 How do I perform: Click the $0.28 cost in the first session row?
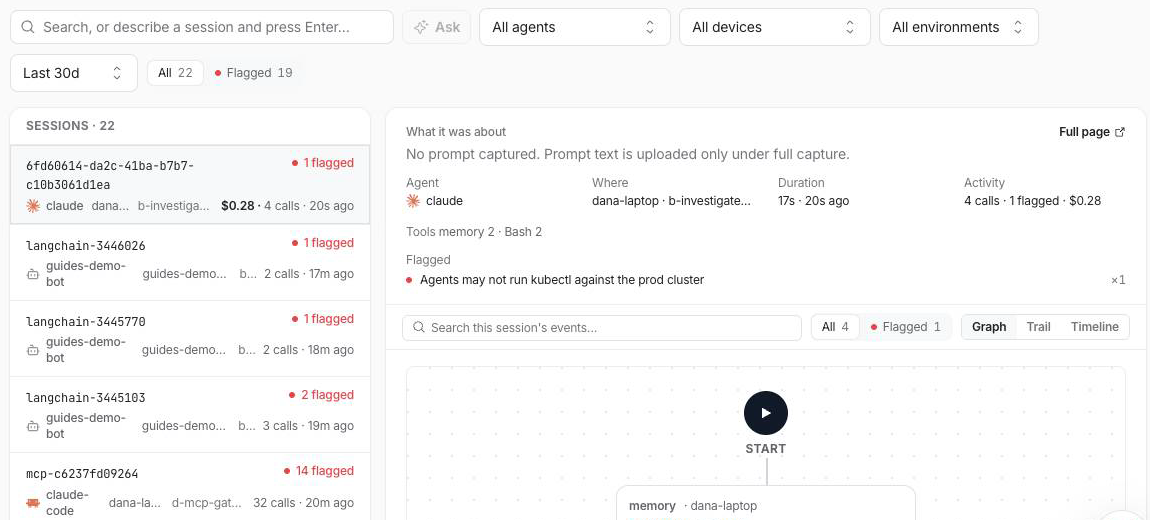238,206
